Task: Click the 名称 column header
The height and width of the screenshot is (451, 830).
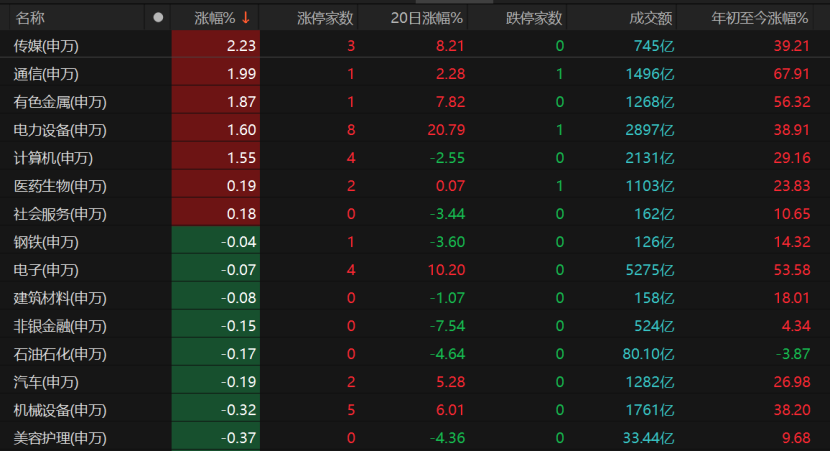Action: click(x=30, y=18)
